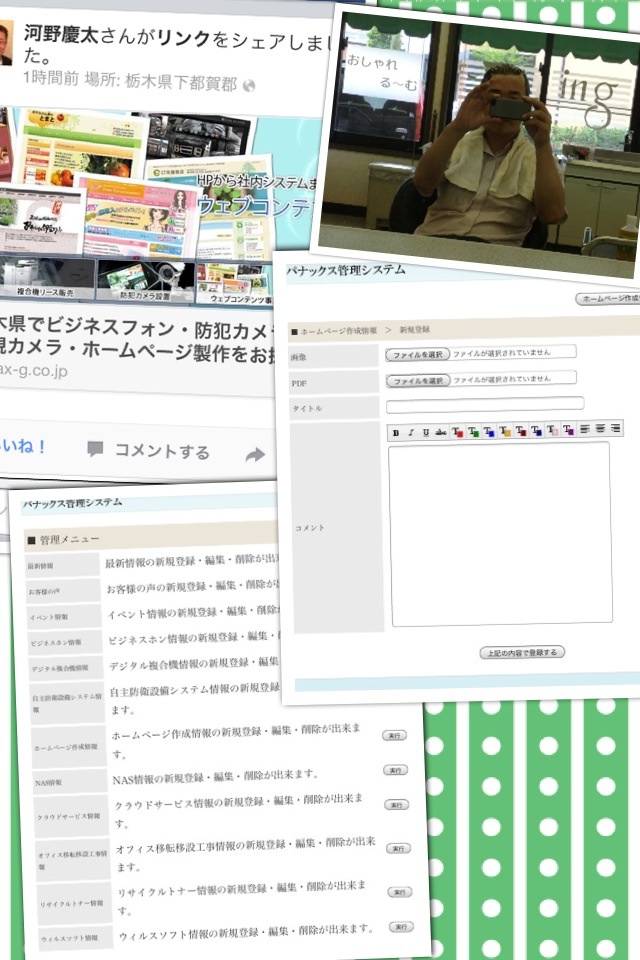This screenshot has height=960, width=640.
Task: Choose the purple text color icon
Action: point(568,429)
